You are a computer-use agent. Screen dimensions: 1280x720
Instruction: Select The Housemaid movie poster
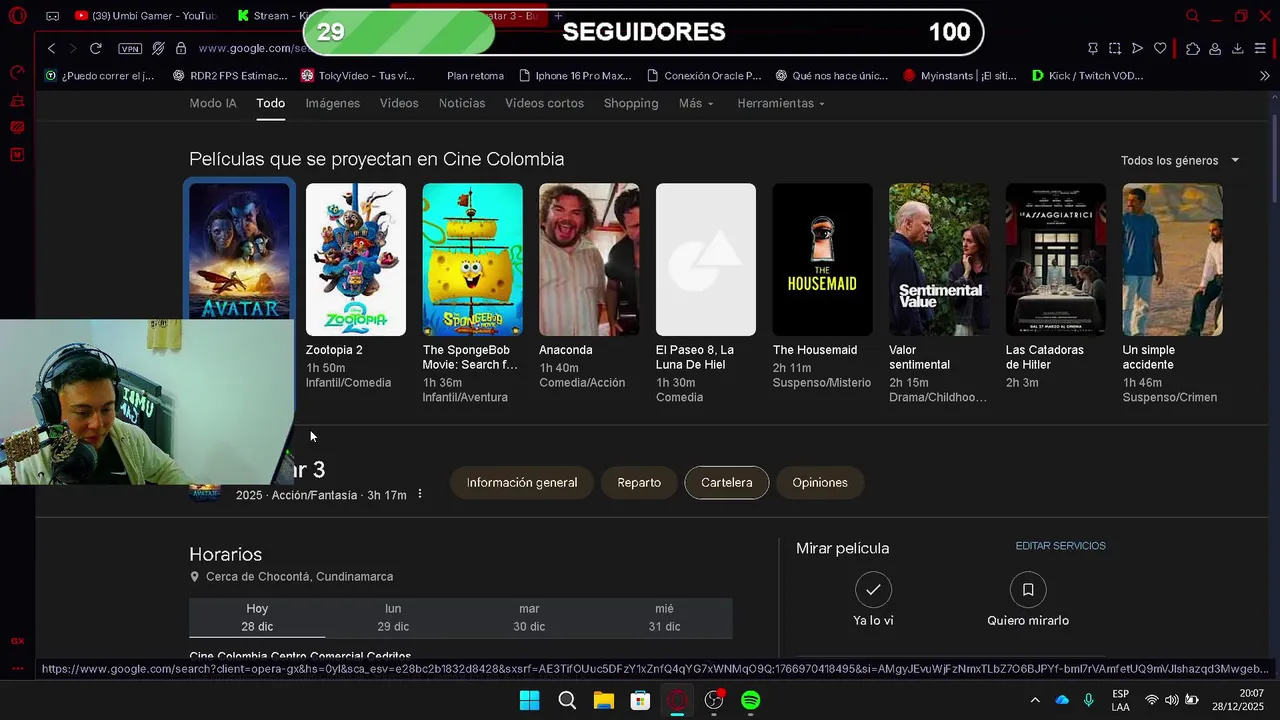822,259
